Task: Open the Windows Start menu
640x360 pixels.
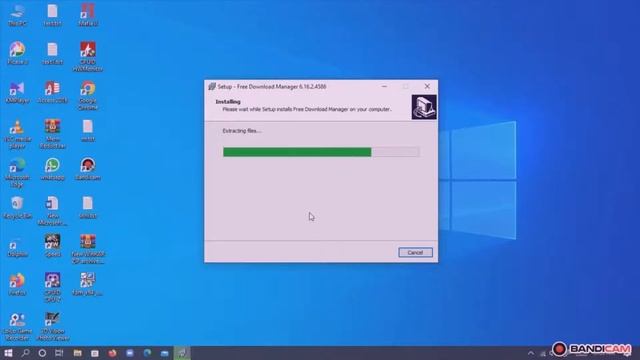Action: [8, 353]
